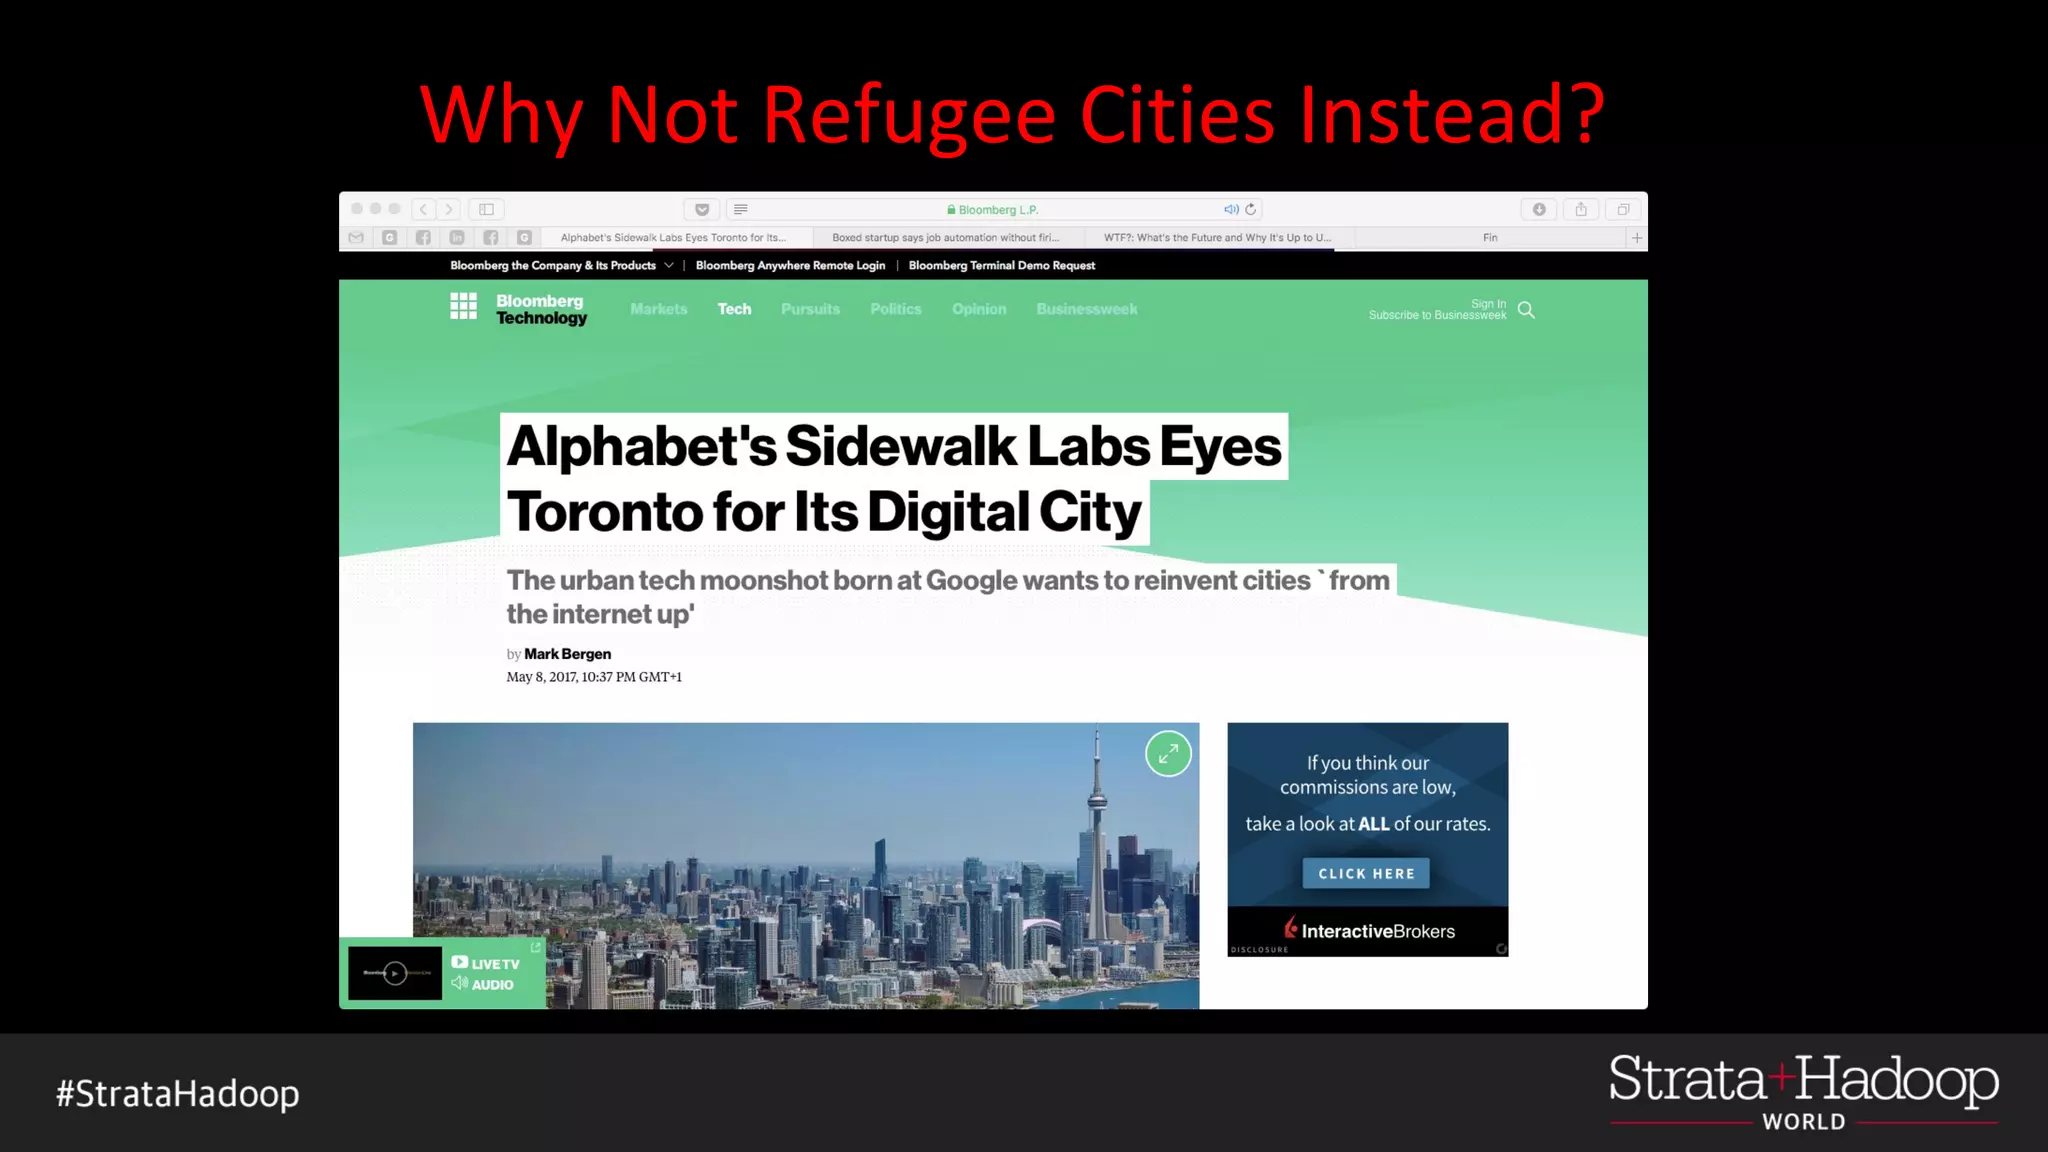Play the Live TV mini player
This screenshot has height=1152, width=2048.
395,973
